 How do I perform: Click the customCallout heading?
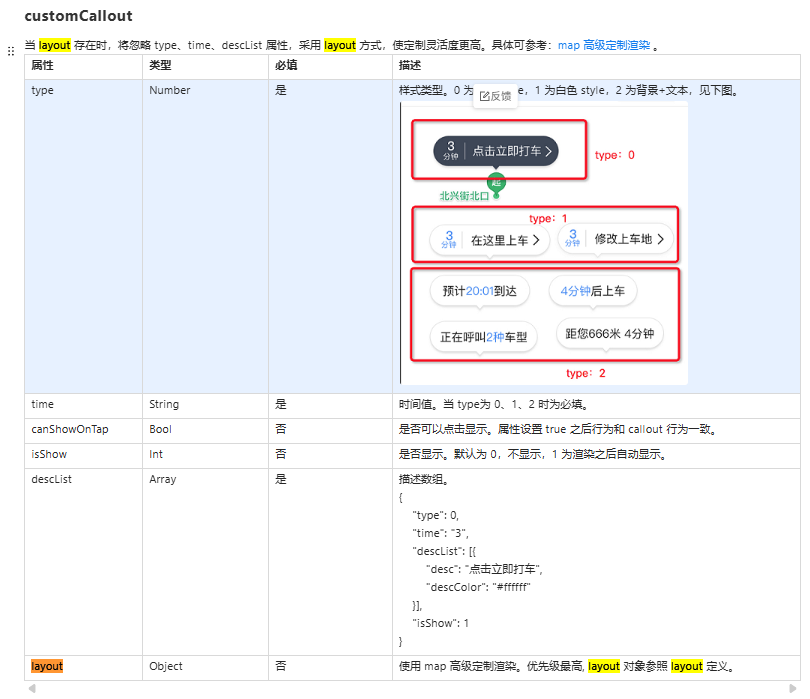(79, 16)
